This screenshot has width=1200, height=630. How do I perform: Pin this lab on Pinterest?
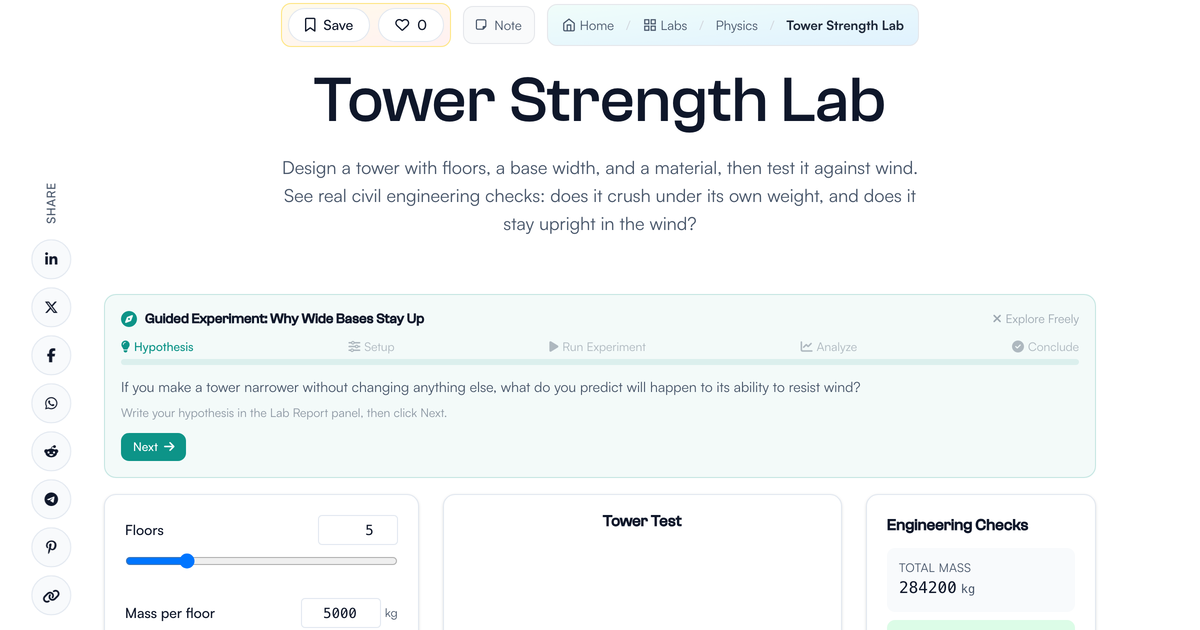click(51, 547)
